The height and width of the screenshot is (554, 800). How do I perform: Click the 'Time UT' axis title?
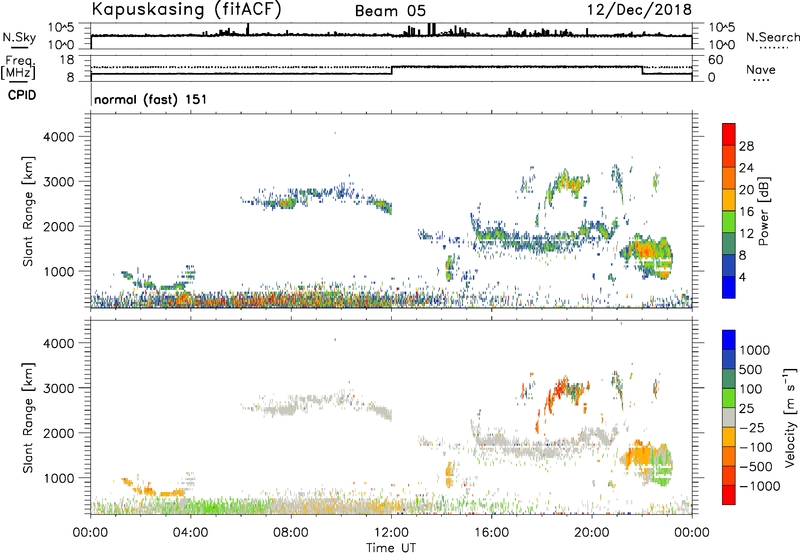[391, 548]
